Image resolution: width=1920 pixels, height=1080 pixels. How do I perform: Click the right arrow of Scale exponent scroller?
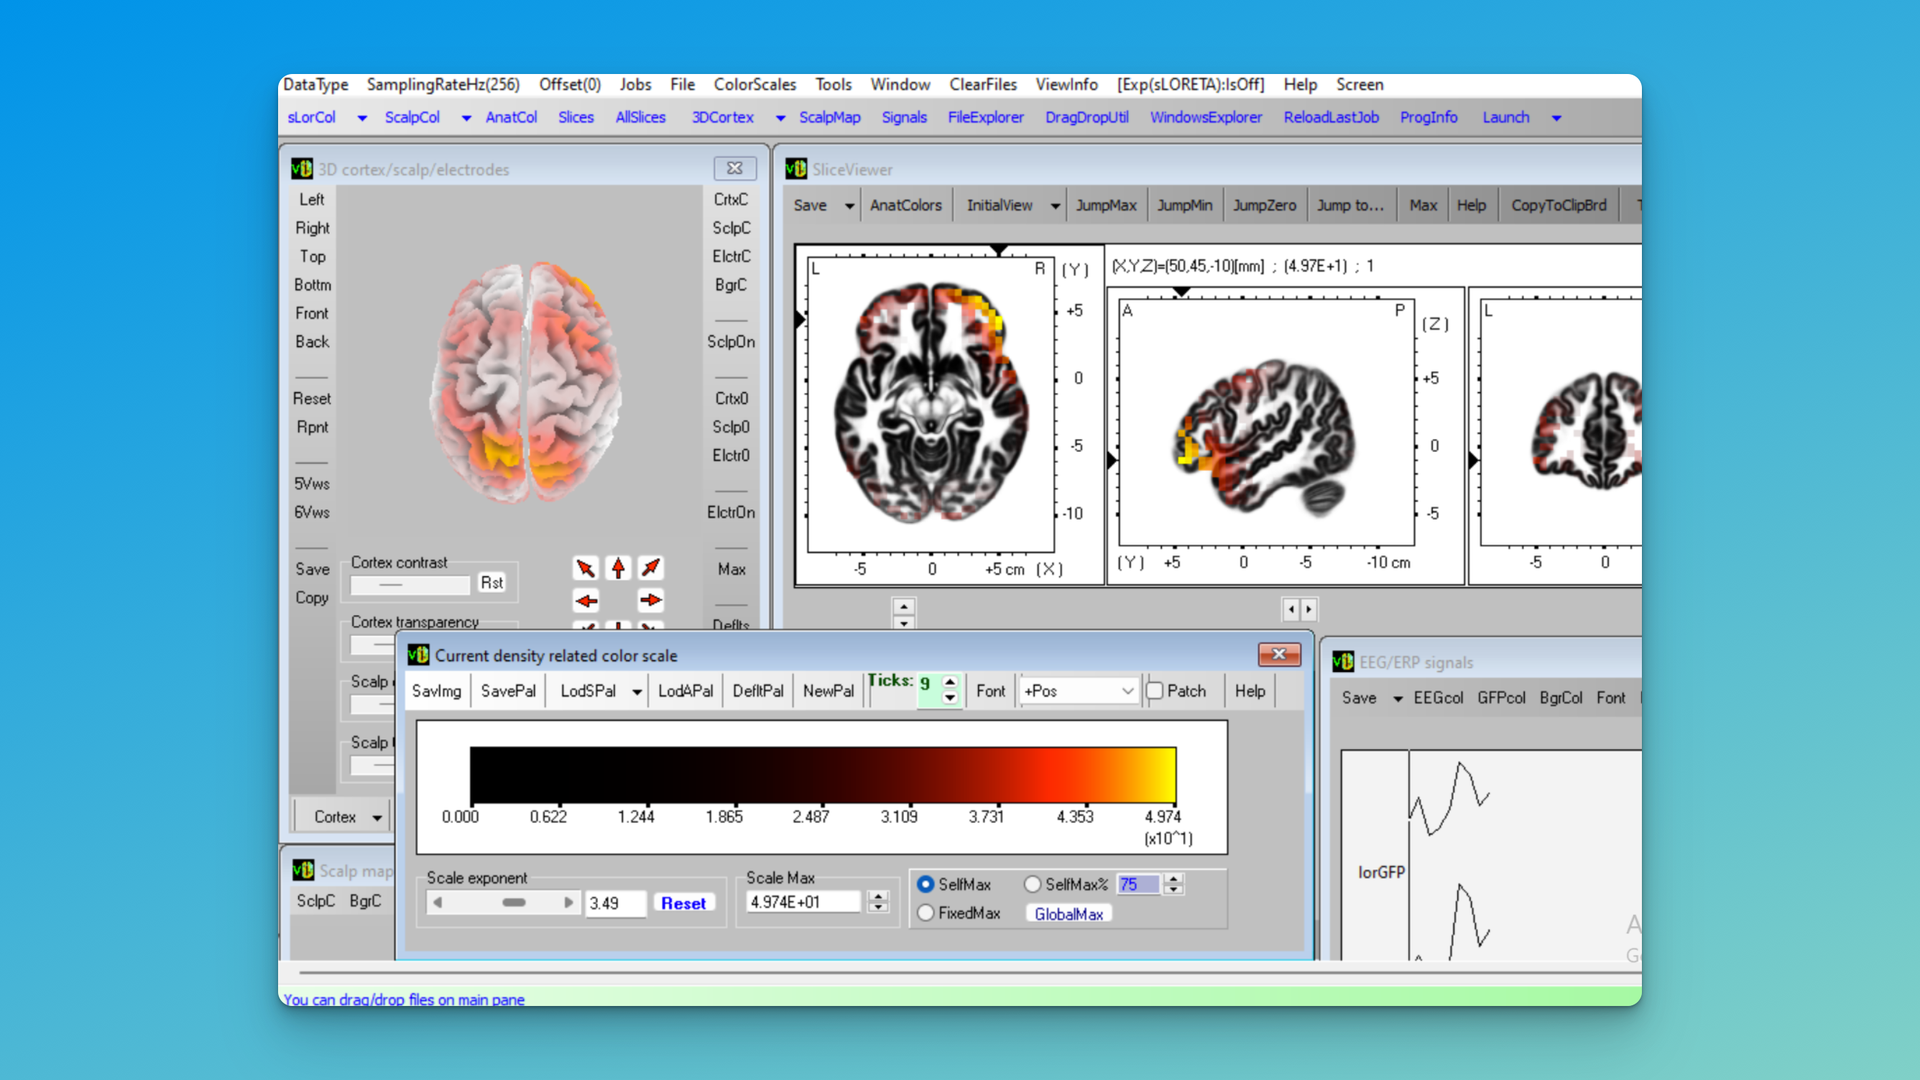568,903
